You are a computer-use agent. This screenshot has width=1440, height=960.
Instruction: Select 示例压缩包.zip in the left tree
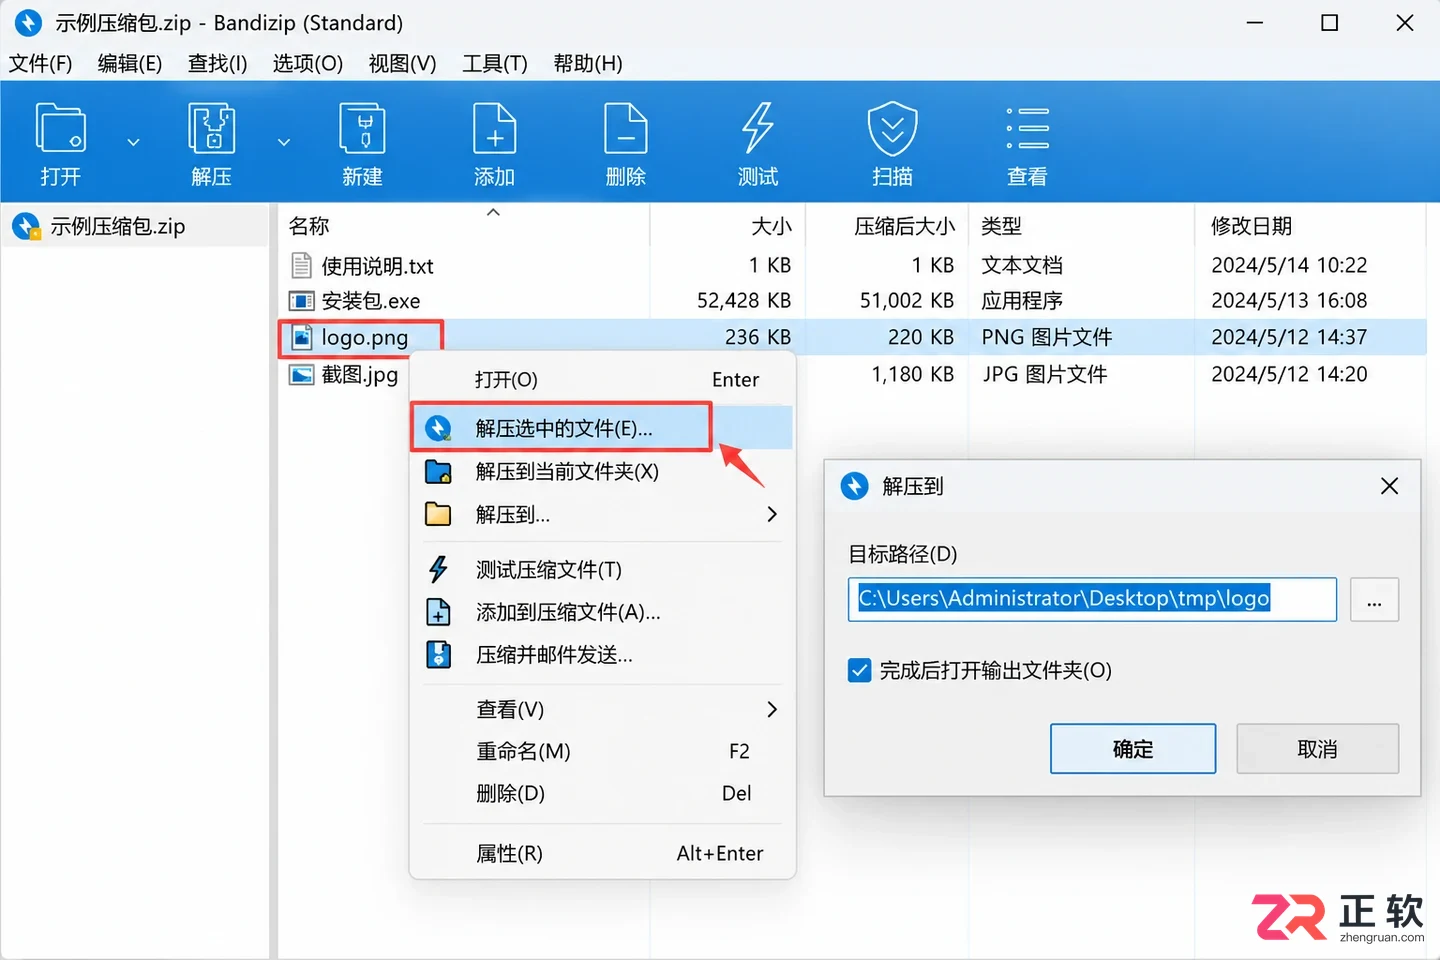117,227
